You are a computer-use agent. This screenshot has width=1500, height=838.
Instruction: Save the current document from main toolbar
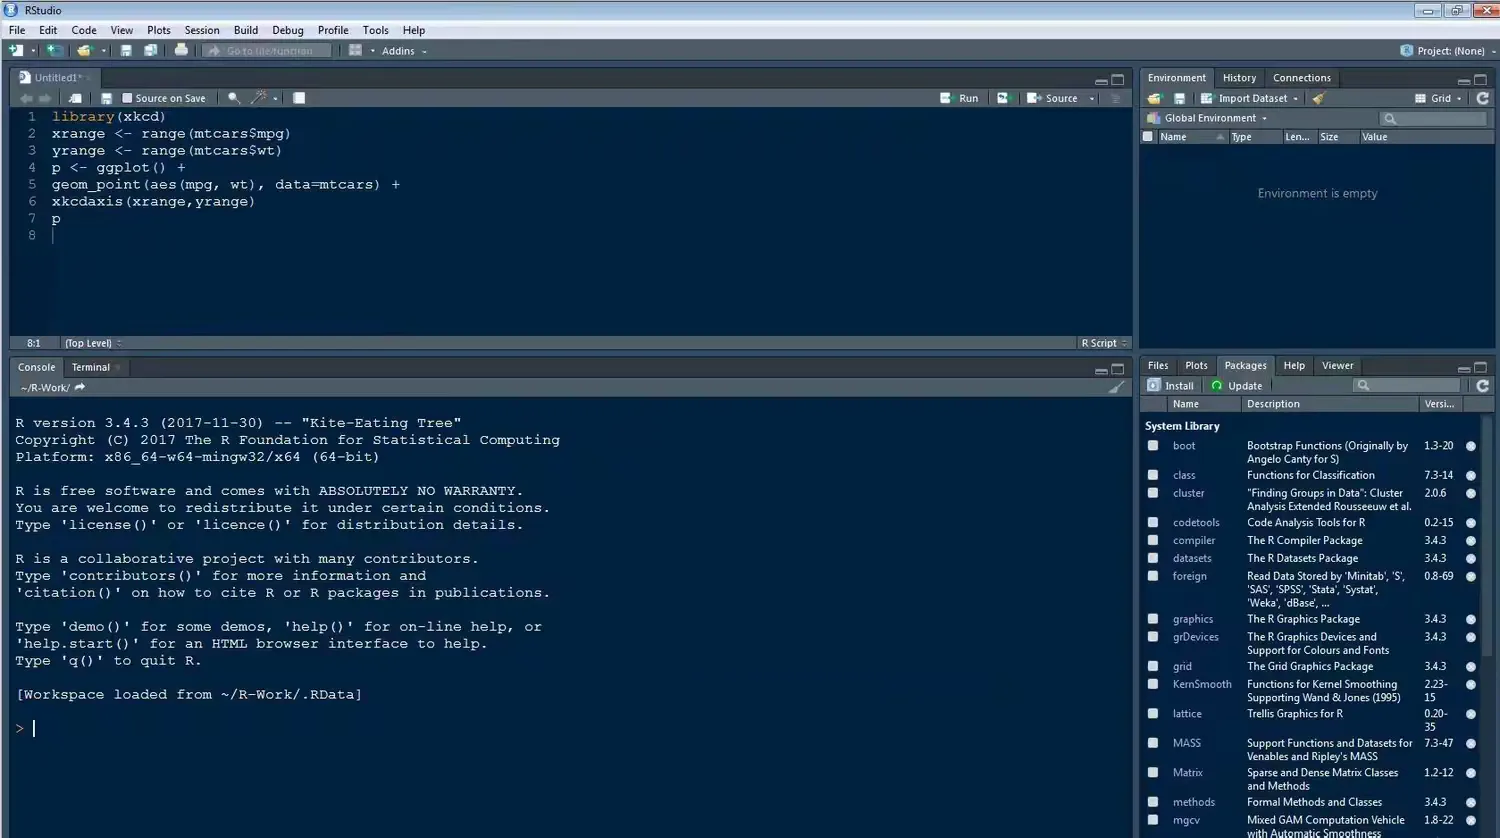[126, 50]
